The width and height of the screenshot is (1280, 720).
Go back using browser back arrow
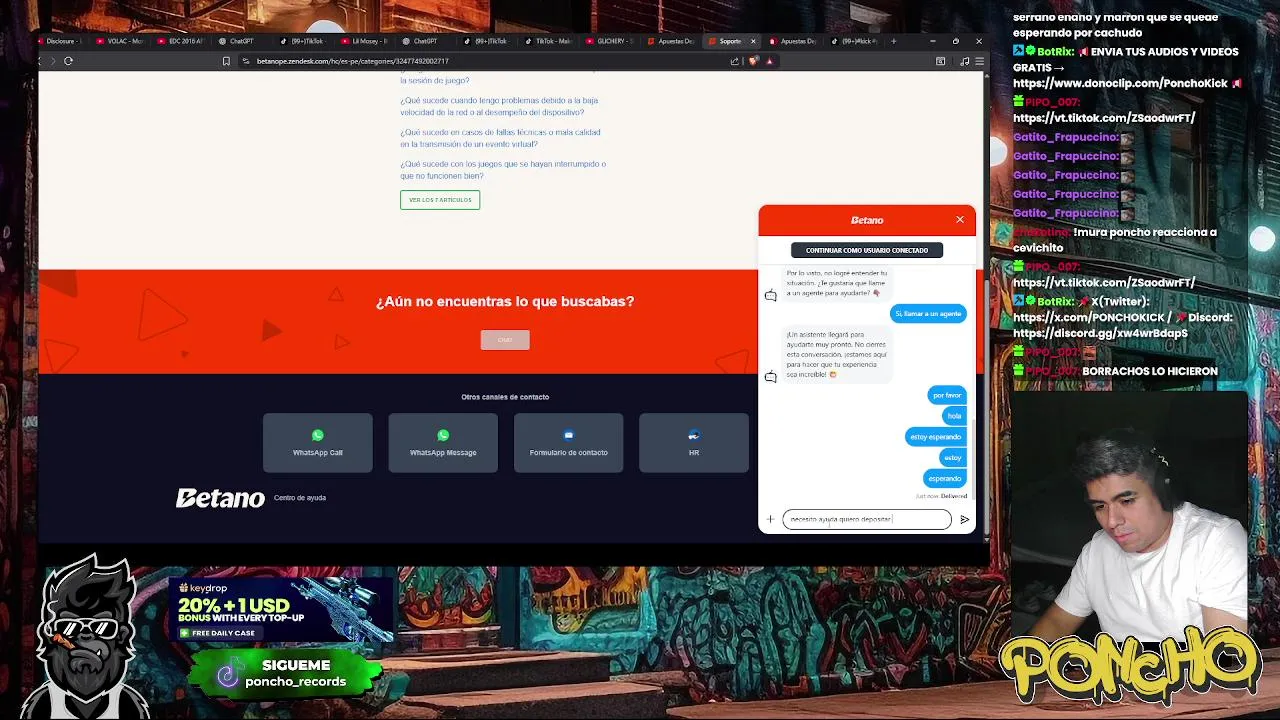[x=40, y=61]
